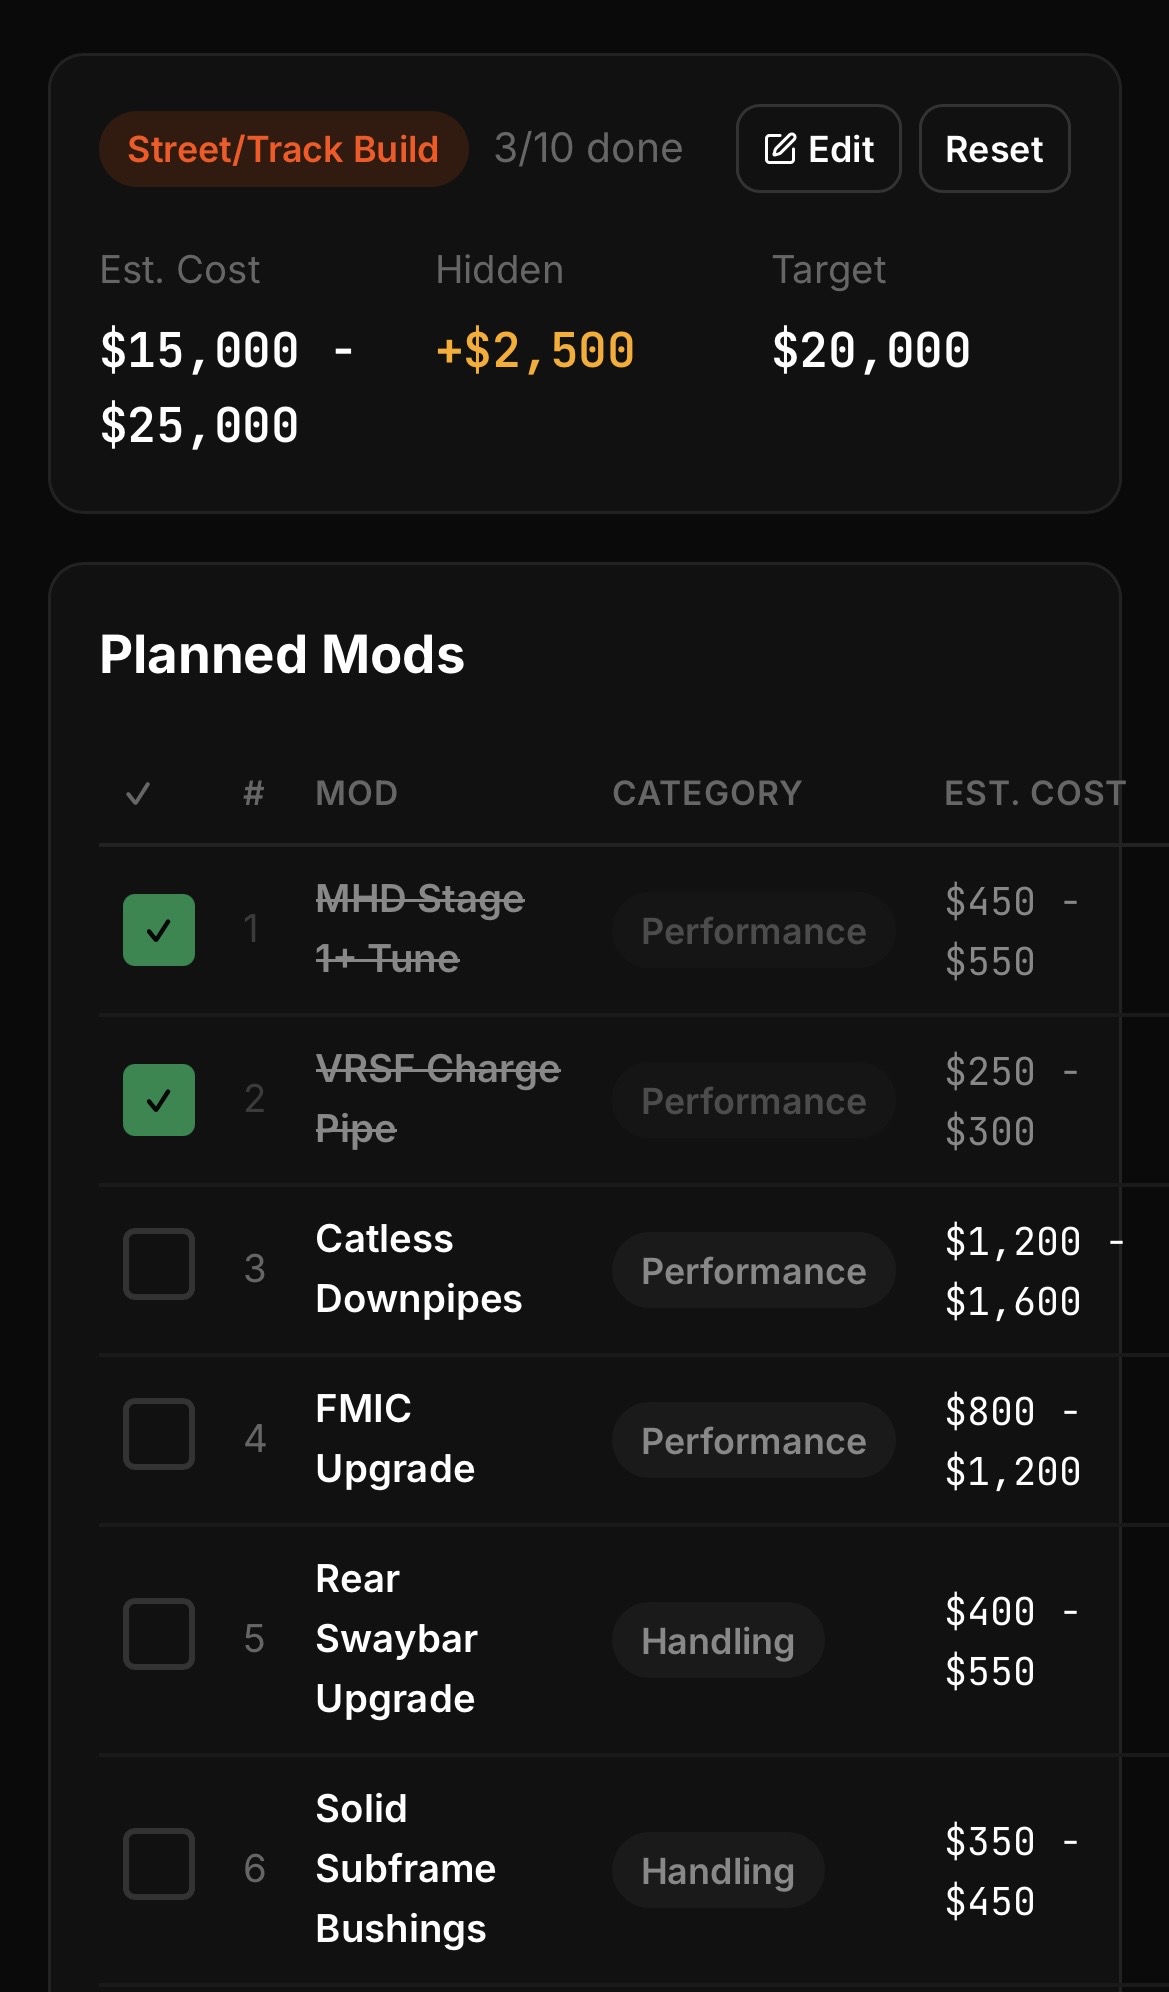This screenshot has width=1169, height=1992.
Task: Select the Street/Track Build badge
Action: click(283, 148)
